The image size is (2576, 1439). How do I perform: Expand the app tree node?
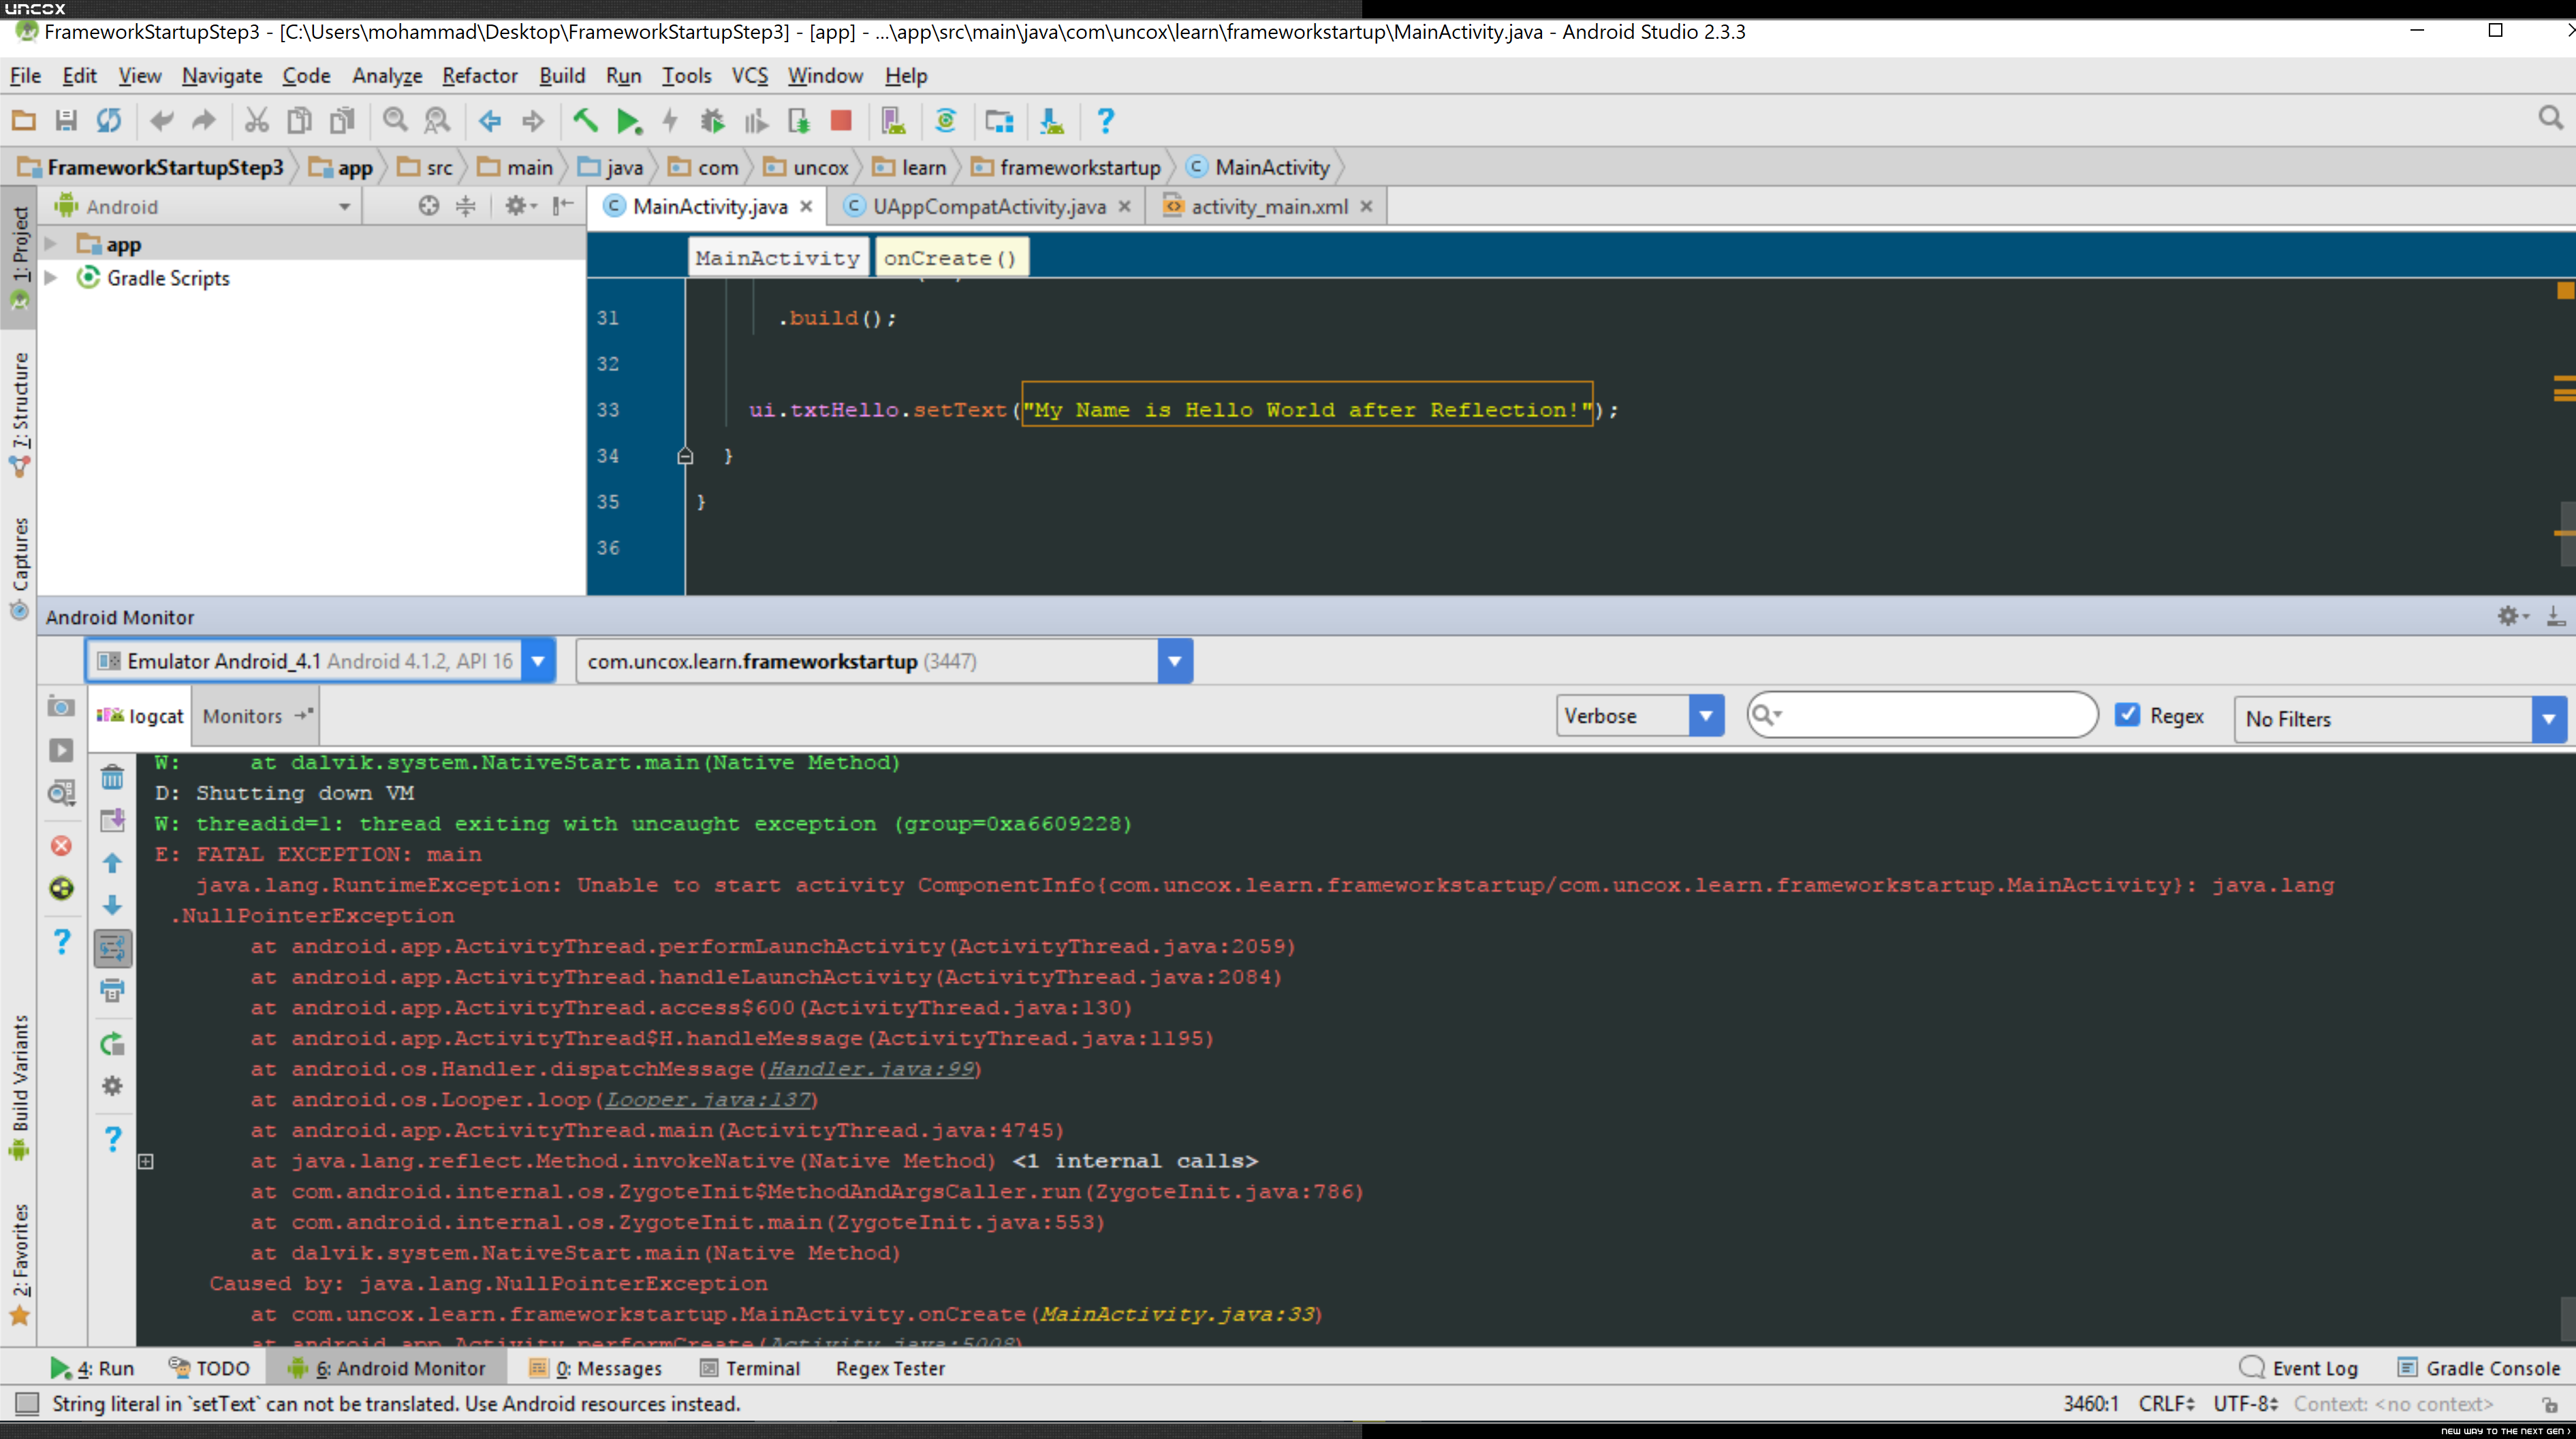tap(51, 244)
